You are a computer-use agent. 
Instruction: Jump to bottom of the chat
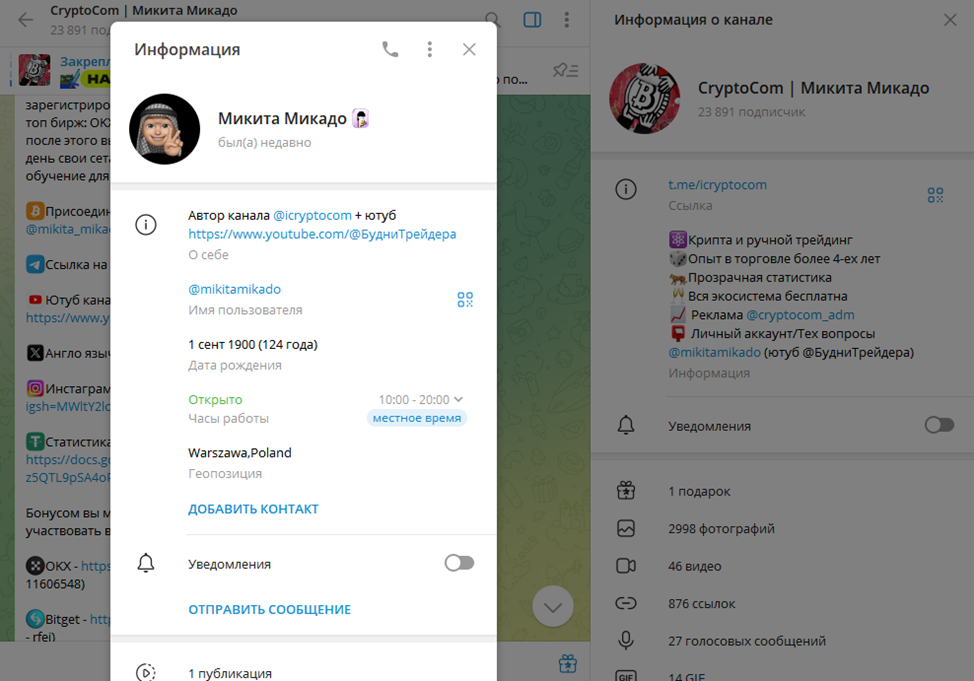[x=553, y=606]
